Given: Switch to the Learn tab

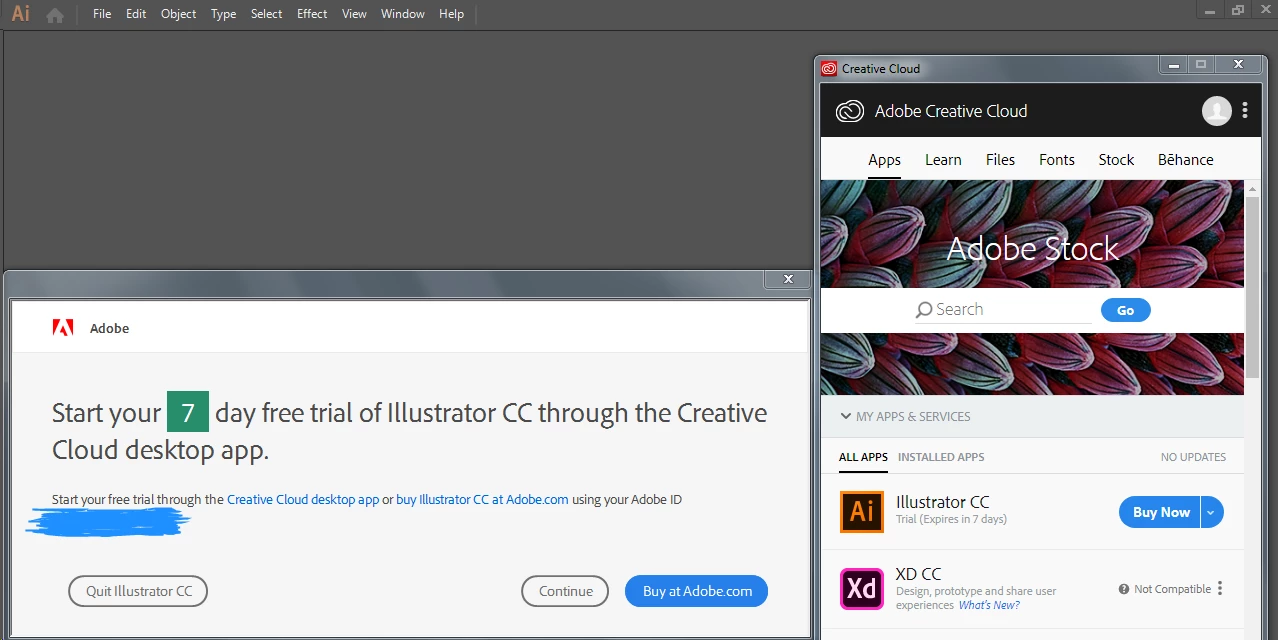Looking at the screenshot, I should coord(943,160).
